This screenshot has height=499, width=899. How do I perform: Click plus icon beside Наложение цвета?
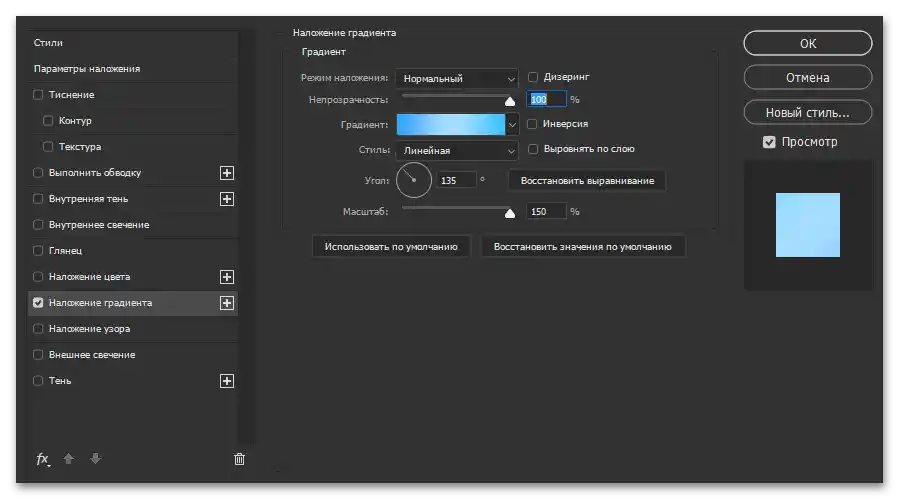tap(226, 277)
